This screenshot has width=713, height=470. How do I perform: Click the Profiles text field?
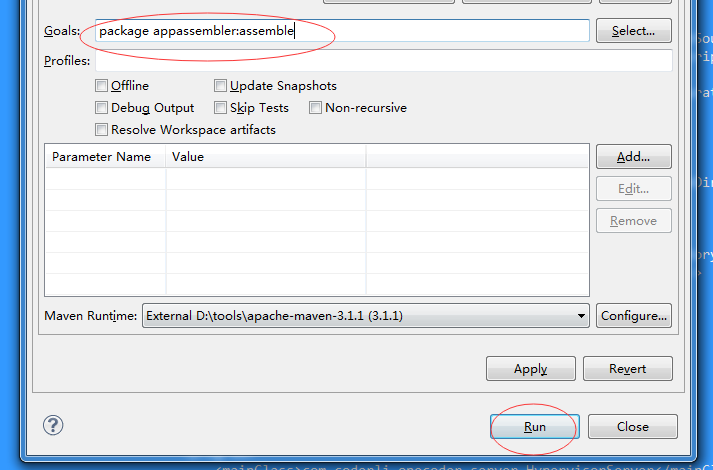click(x=382, y=61)
